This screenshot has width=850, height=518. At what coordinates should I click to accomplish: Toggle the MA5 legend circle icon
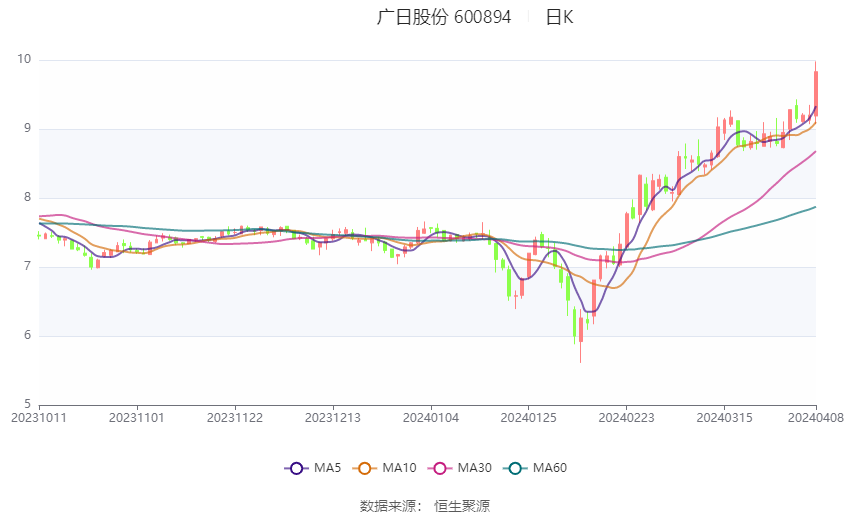point(296,468)
